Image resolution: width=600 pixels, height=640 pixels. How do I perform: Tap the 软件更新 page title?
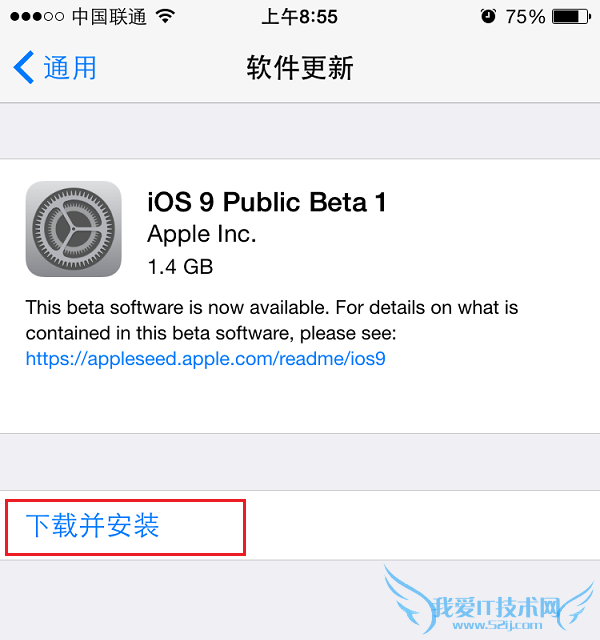[300, 68]
